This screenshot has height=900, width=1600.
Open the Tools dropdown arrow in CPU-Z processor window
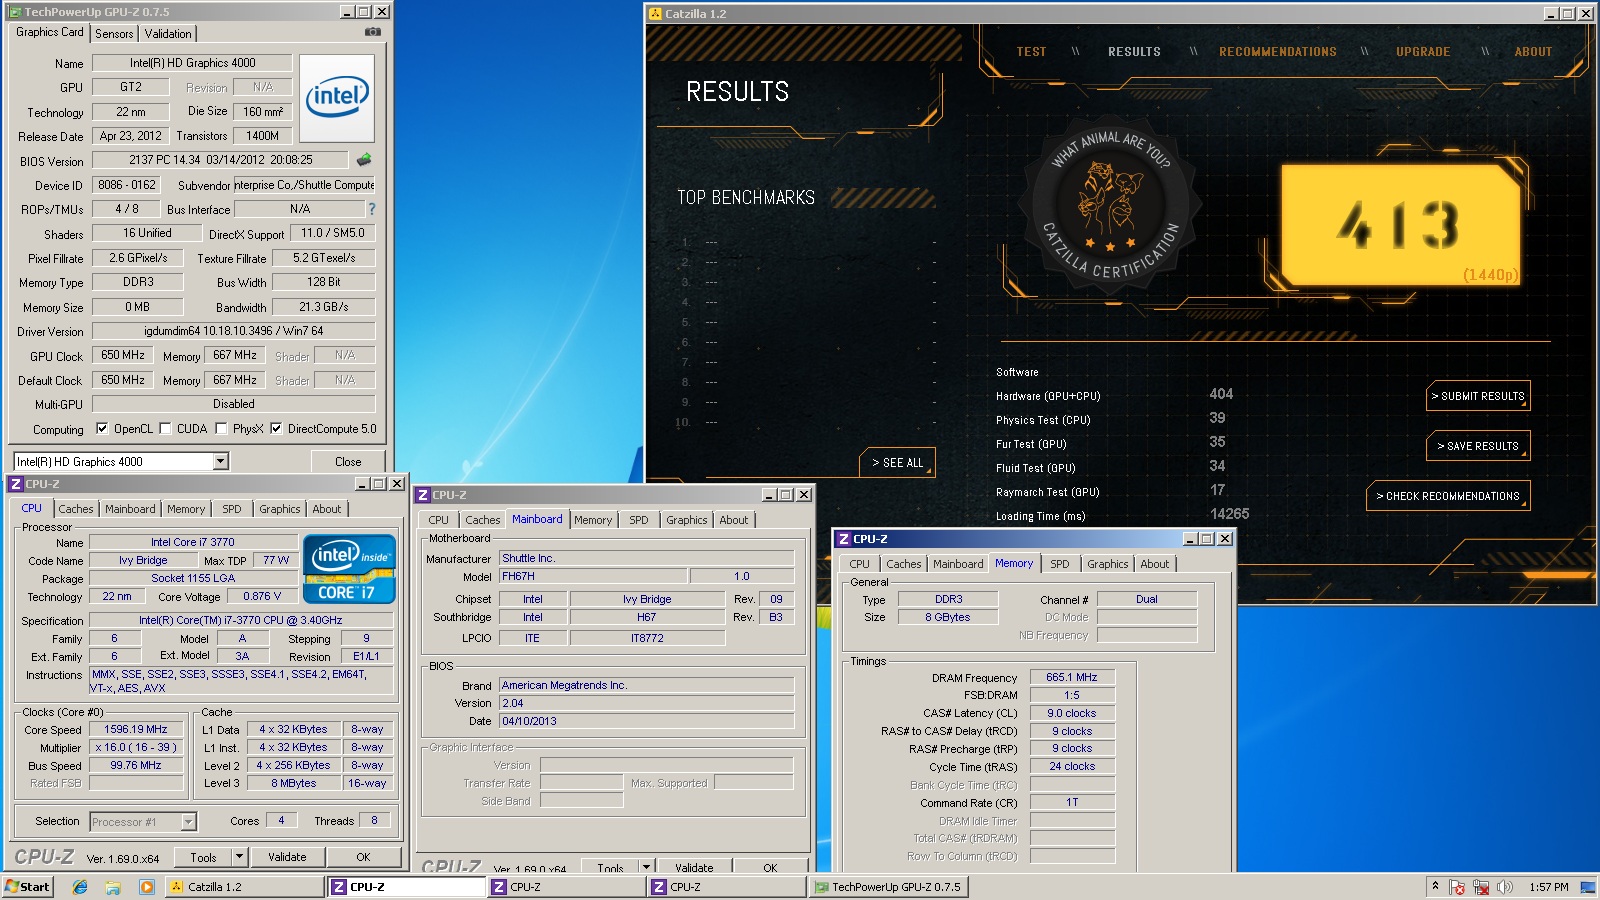[x=239, y=857]
